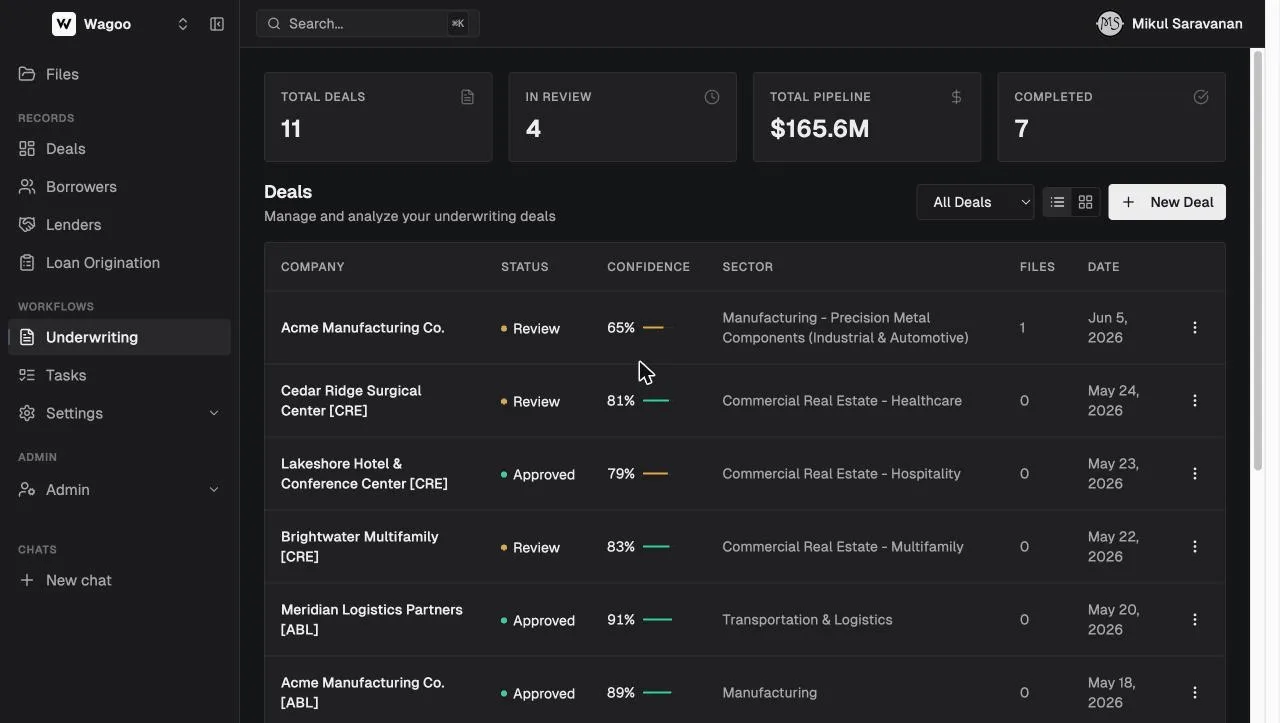This screenshot has height=723, width=1280.
Task: Open Loan Origination page
Action: click(x=119, y=263)
